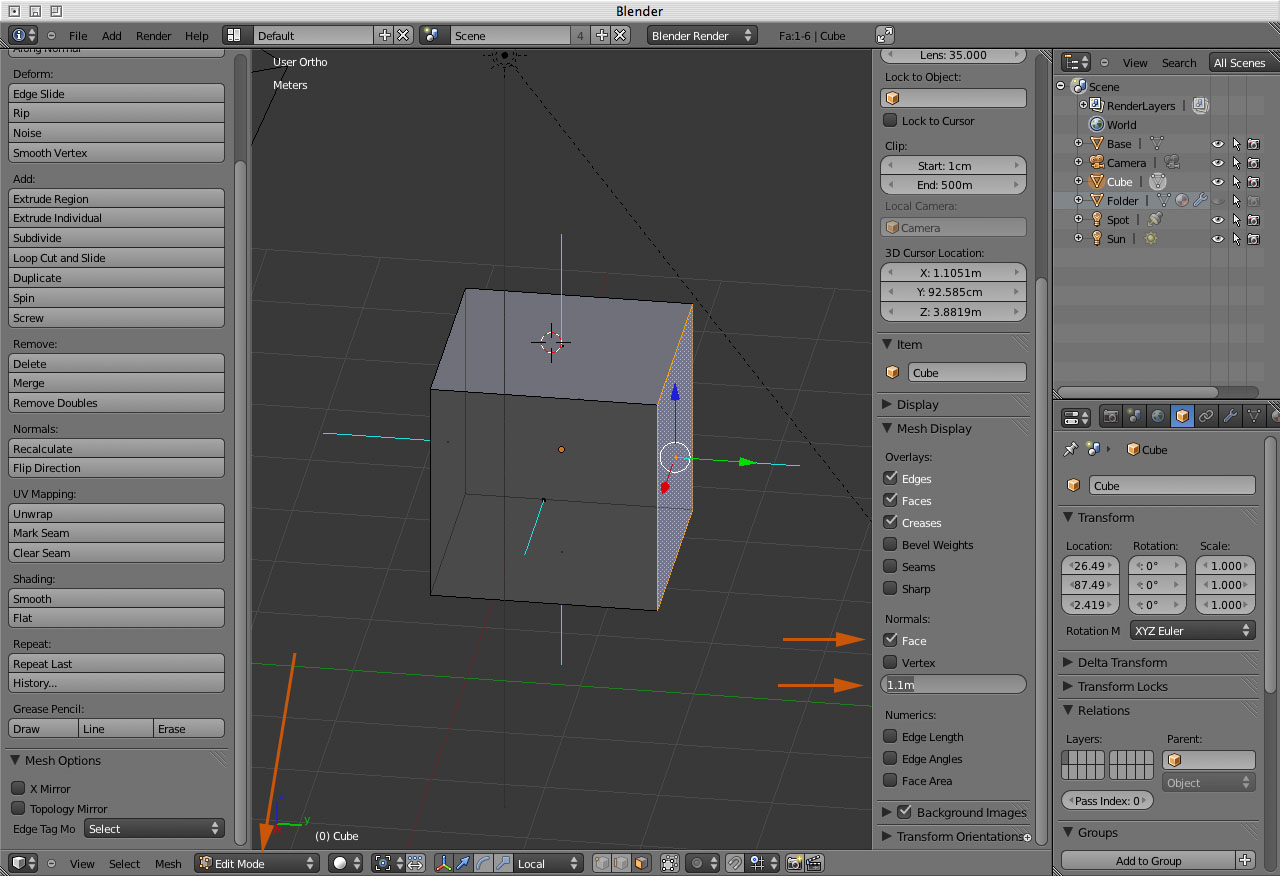Click the Remove Doubles button
The height and width of the screenshot is (876, 1280).
pos(116,403)
